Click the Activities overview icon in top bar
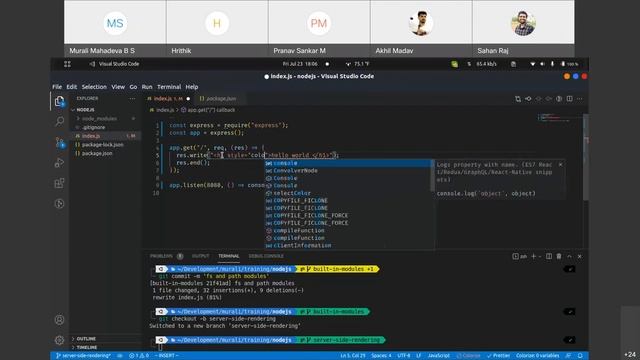Screen dimensions: 640x360 tap(67, 64)
